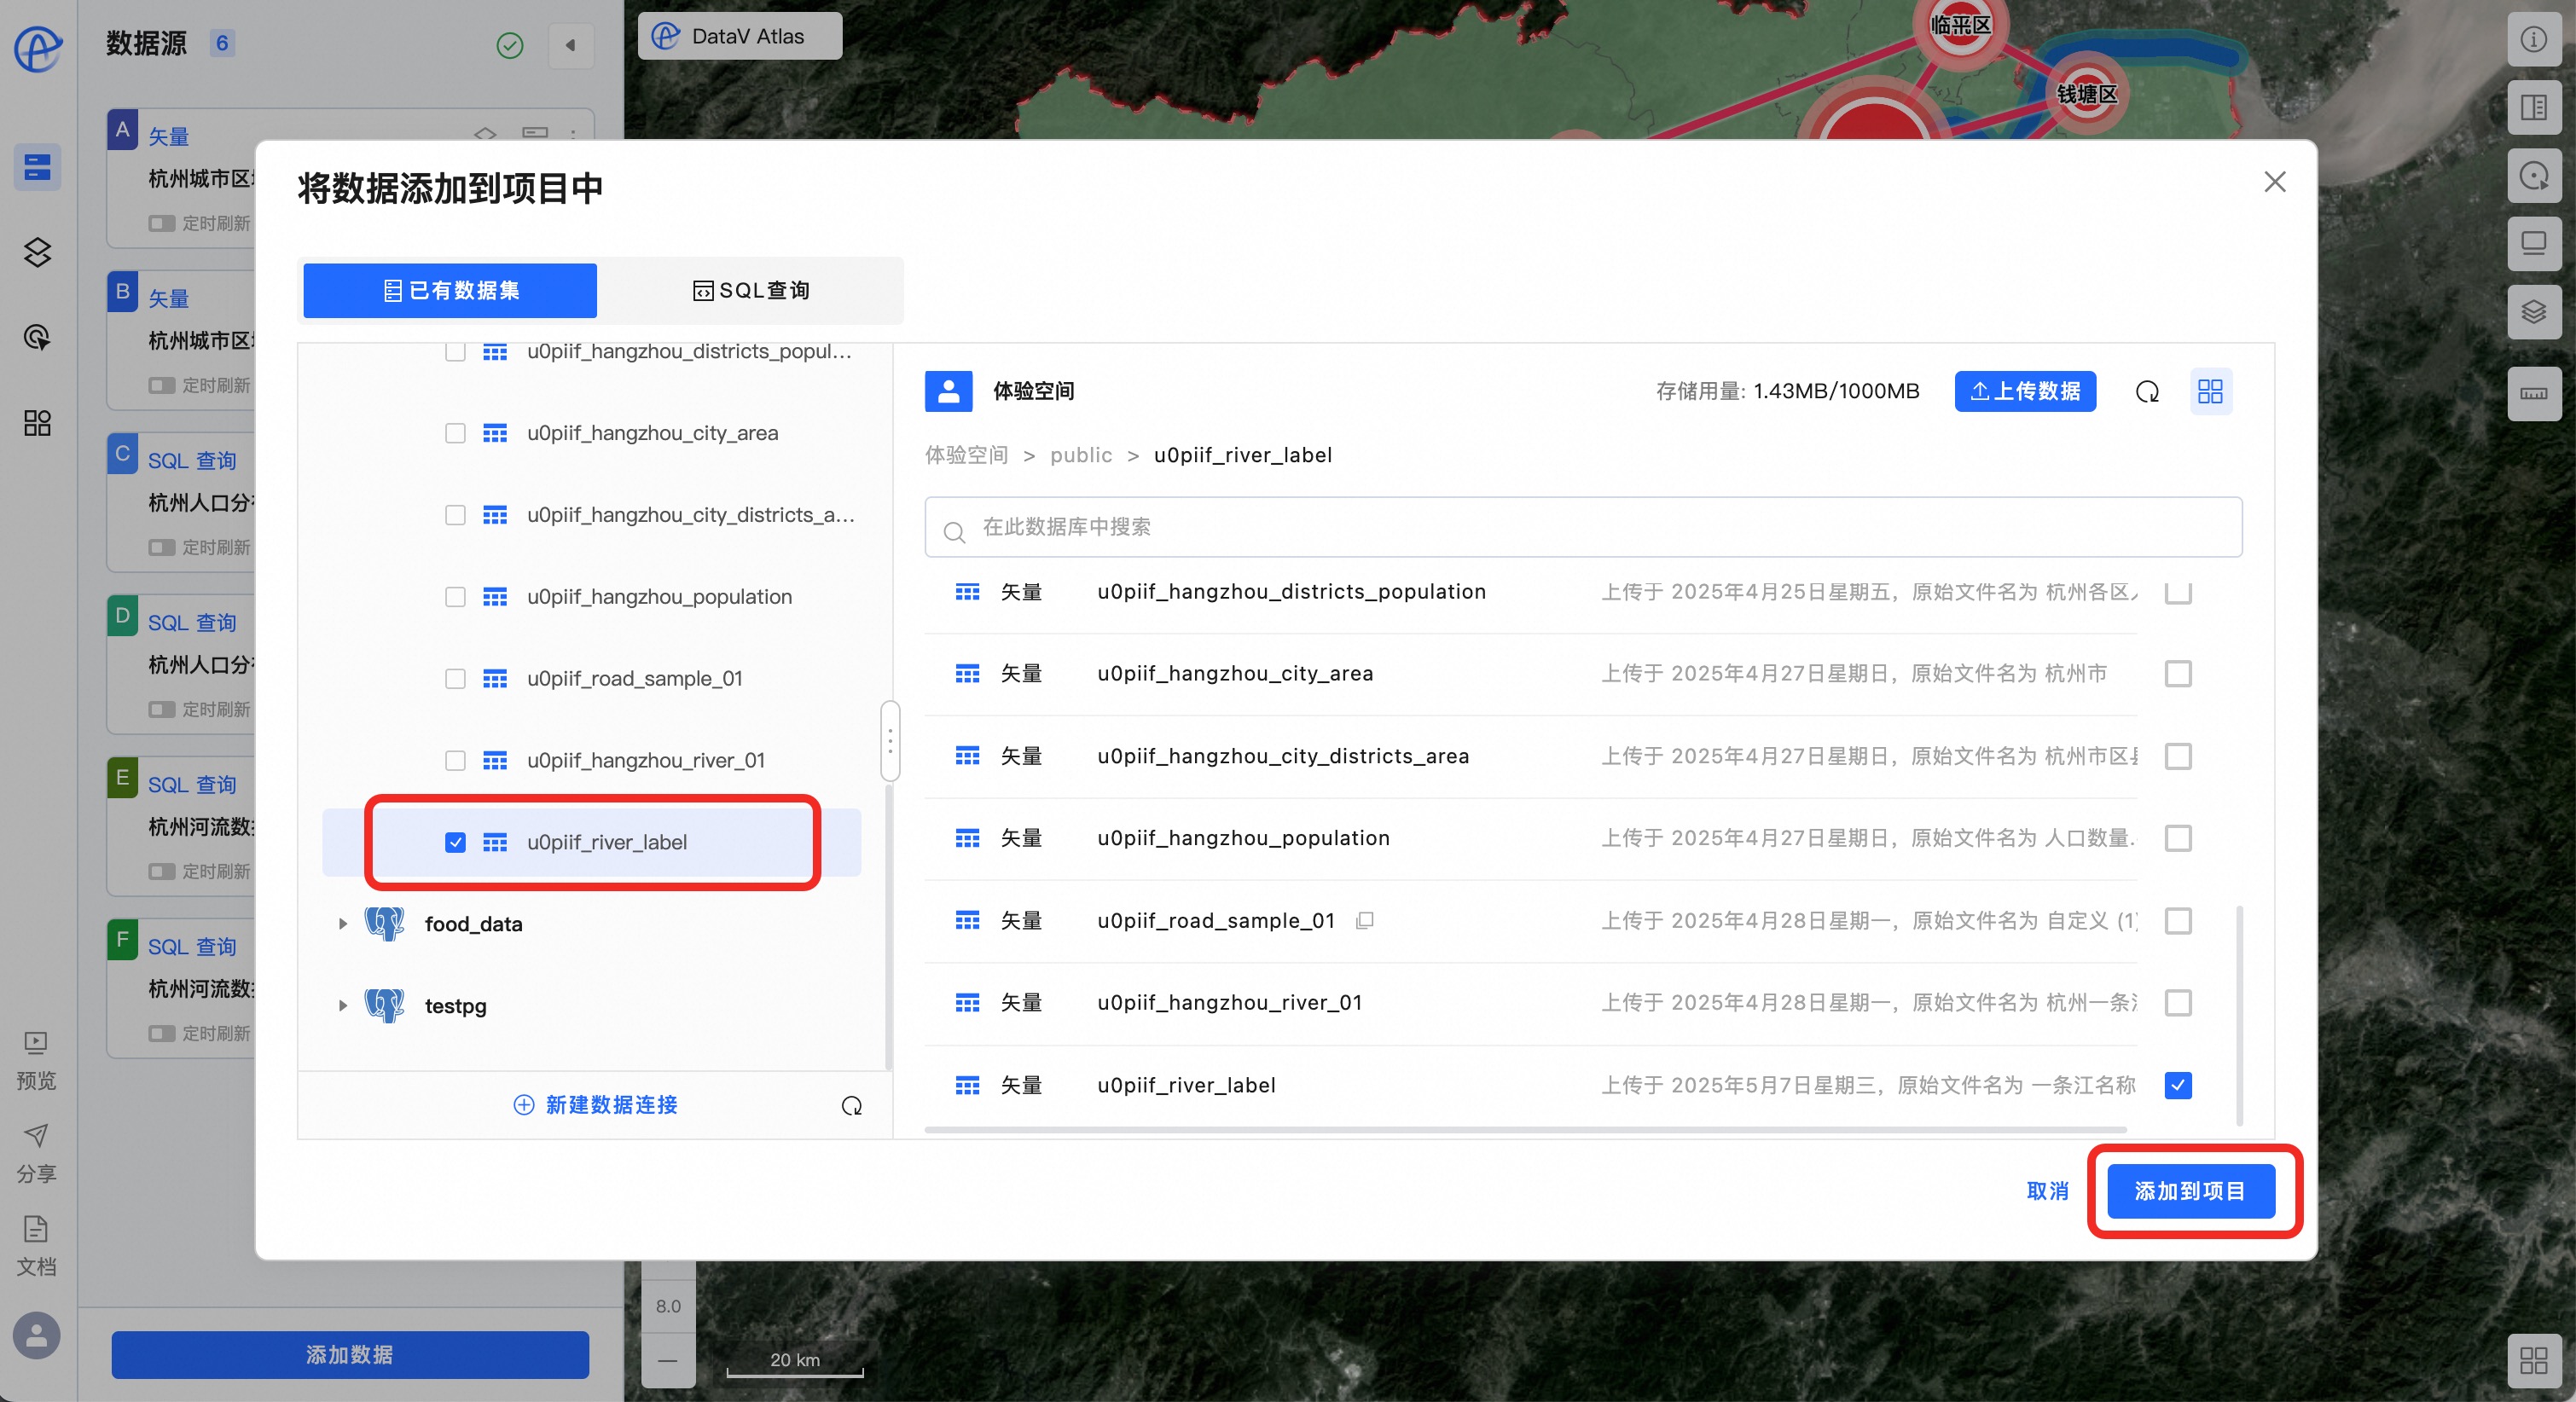The image size is (2576, 1402).
Task: Open the info icon at top right
Action: (2533, 39)
